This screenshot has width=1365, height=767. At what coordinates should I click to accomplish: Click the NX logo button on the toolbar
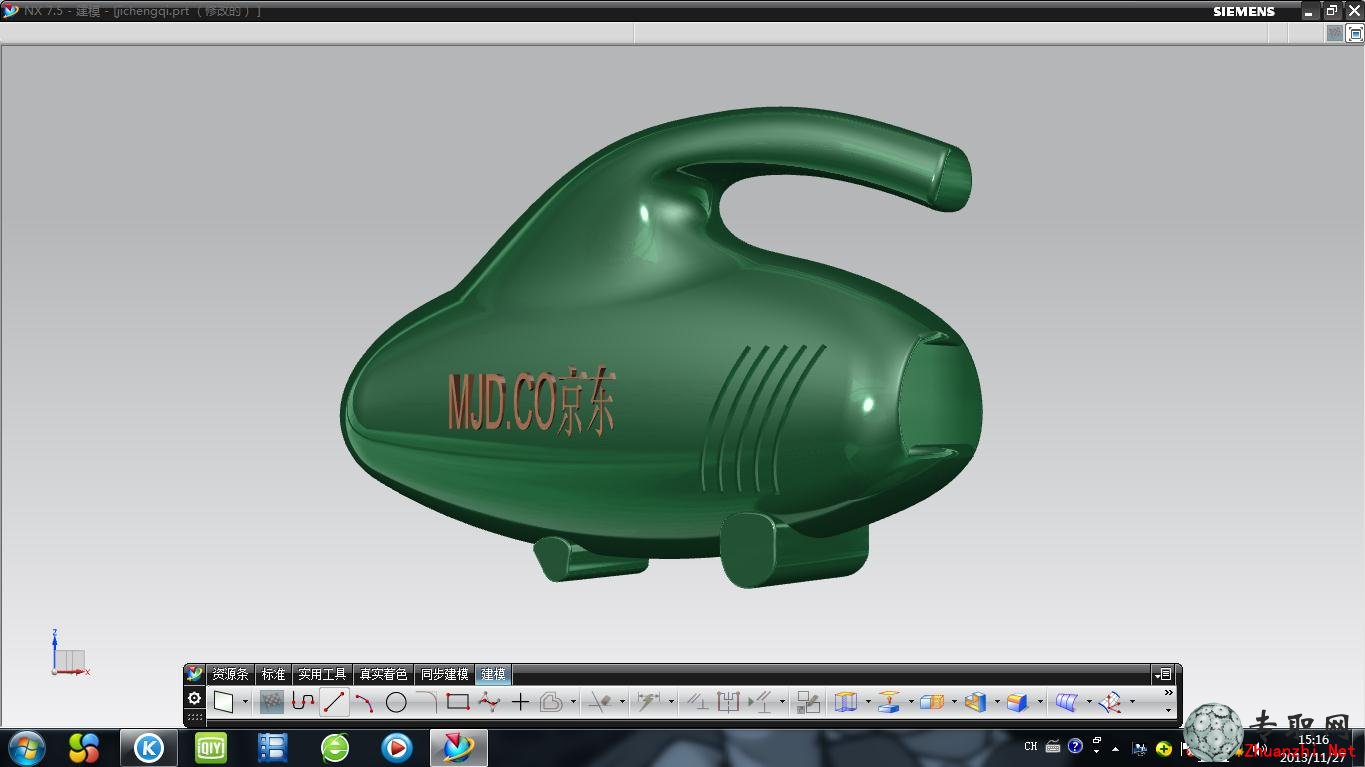pos(194,674)
